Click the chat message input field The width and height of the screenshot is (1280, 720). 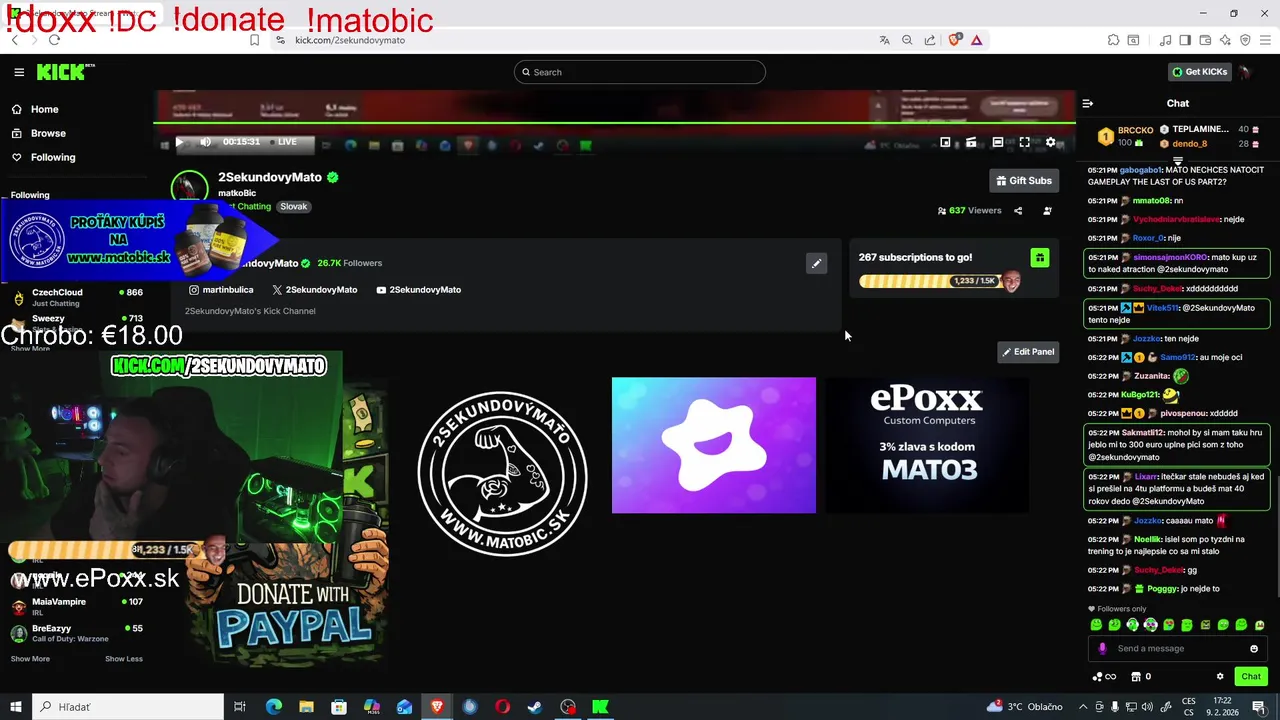1178,648
